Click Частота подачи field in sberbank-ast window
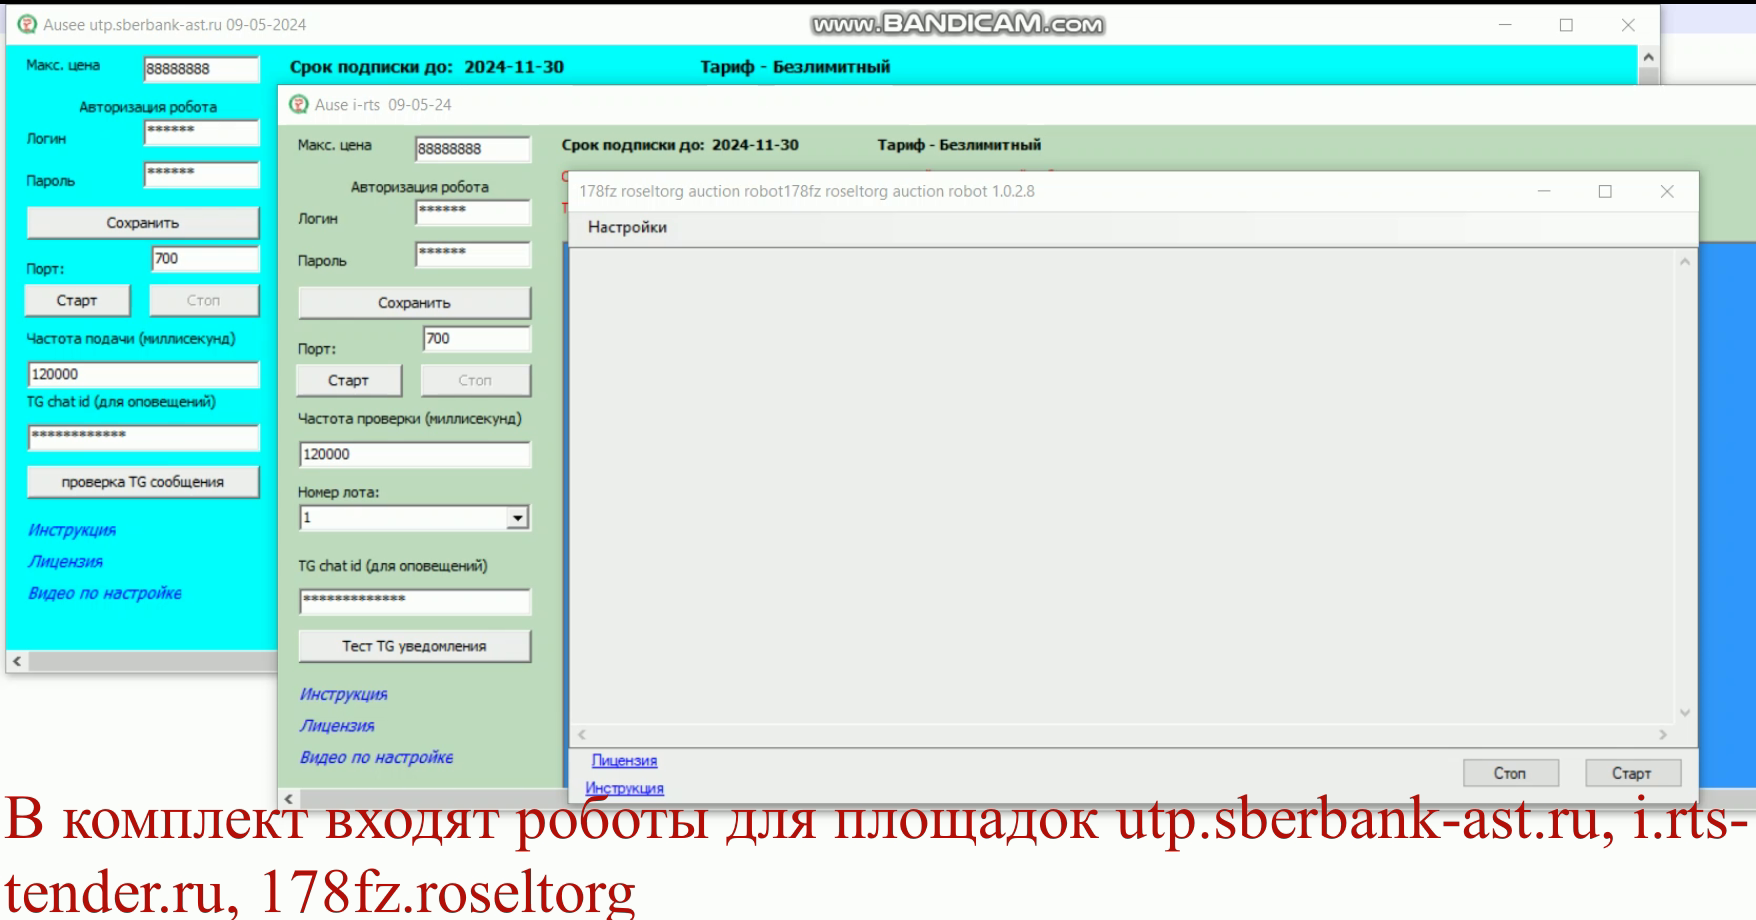The width and height of the screenshot is (1756, 920). point(142,374)
